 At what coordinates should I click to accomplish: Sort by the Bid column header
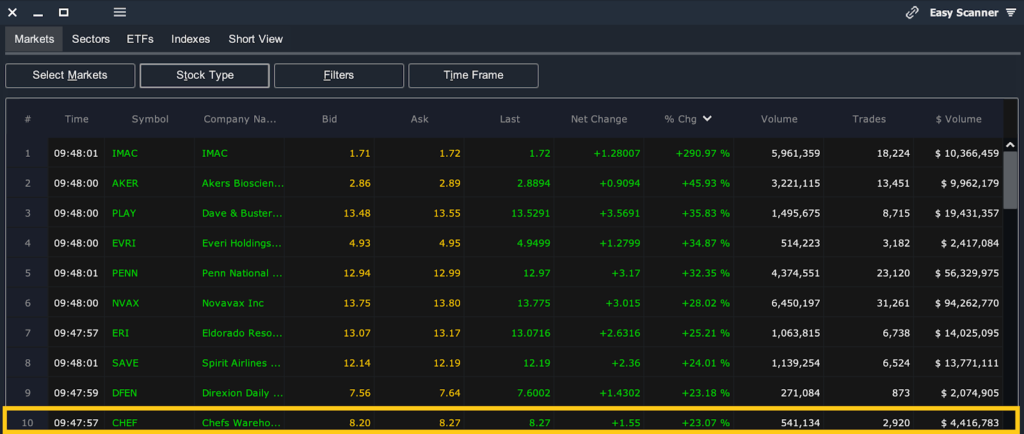pos(330,119)
